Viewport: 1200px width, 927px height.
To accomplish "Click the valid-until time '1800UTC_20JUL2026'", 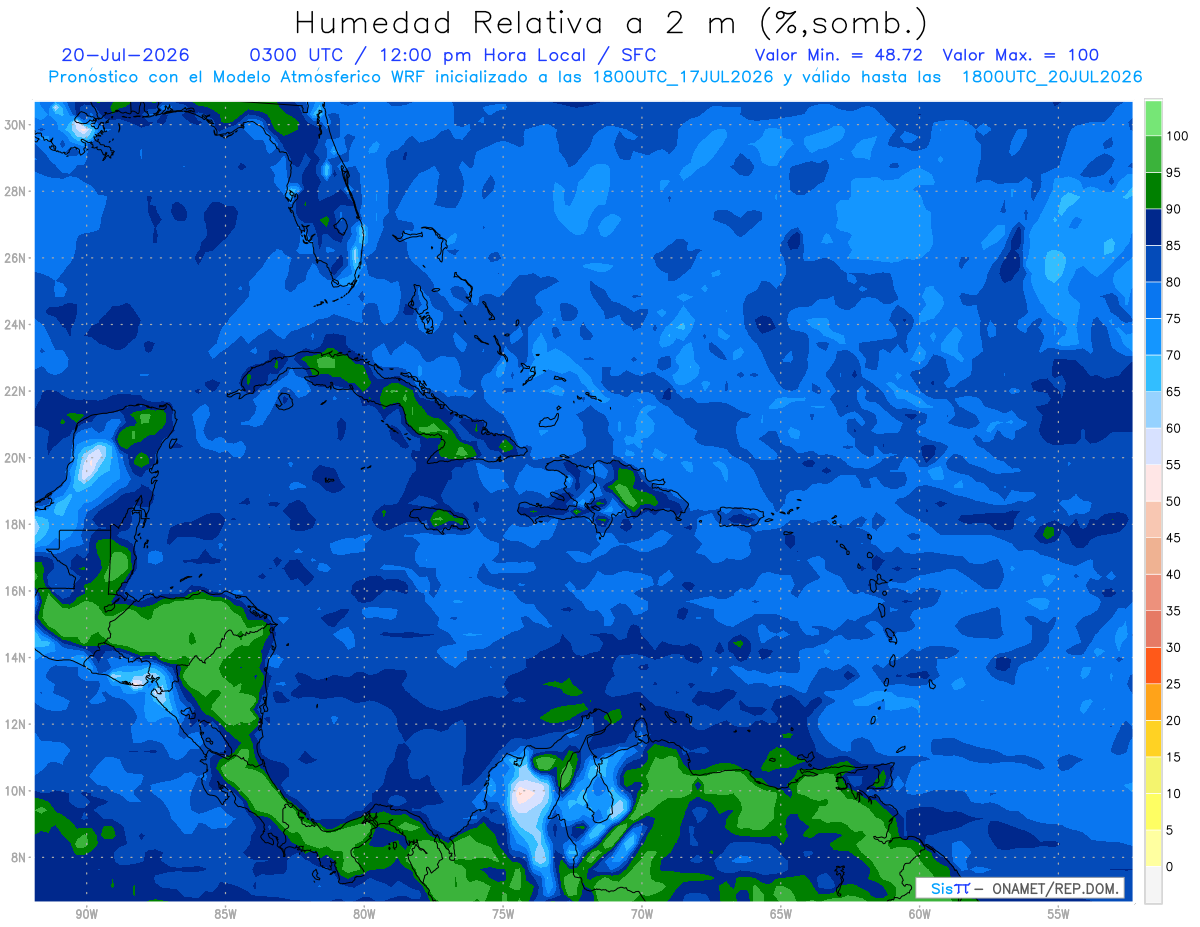I will coord(1051,77).
